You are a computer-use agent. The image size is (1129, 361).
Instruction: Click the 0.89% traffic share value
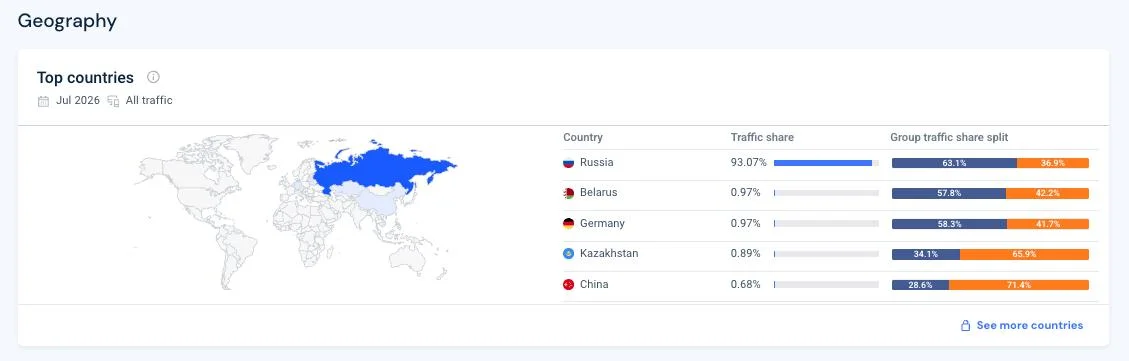pos(746,254)
